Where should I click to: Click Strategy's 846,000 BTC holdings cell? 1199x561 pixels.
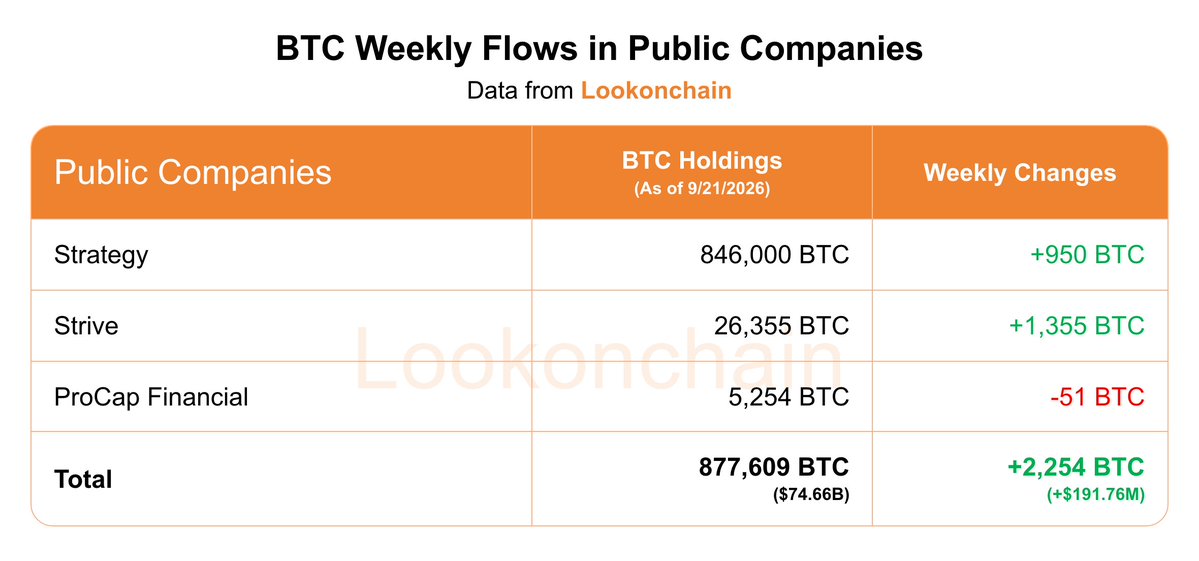pyautogui.click(x=775, y=255)
